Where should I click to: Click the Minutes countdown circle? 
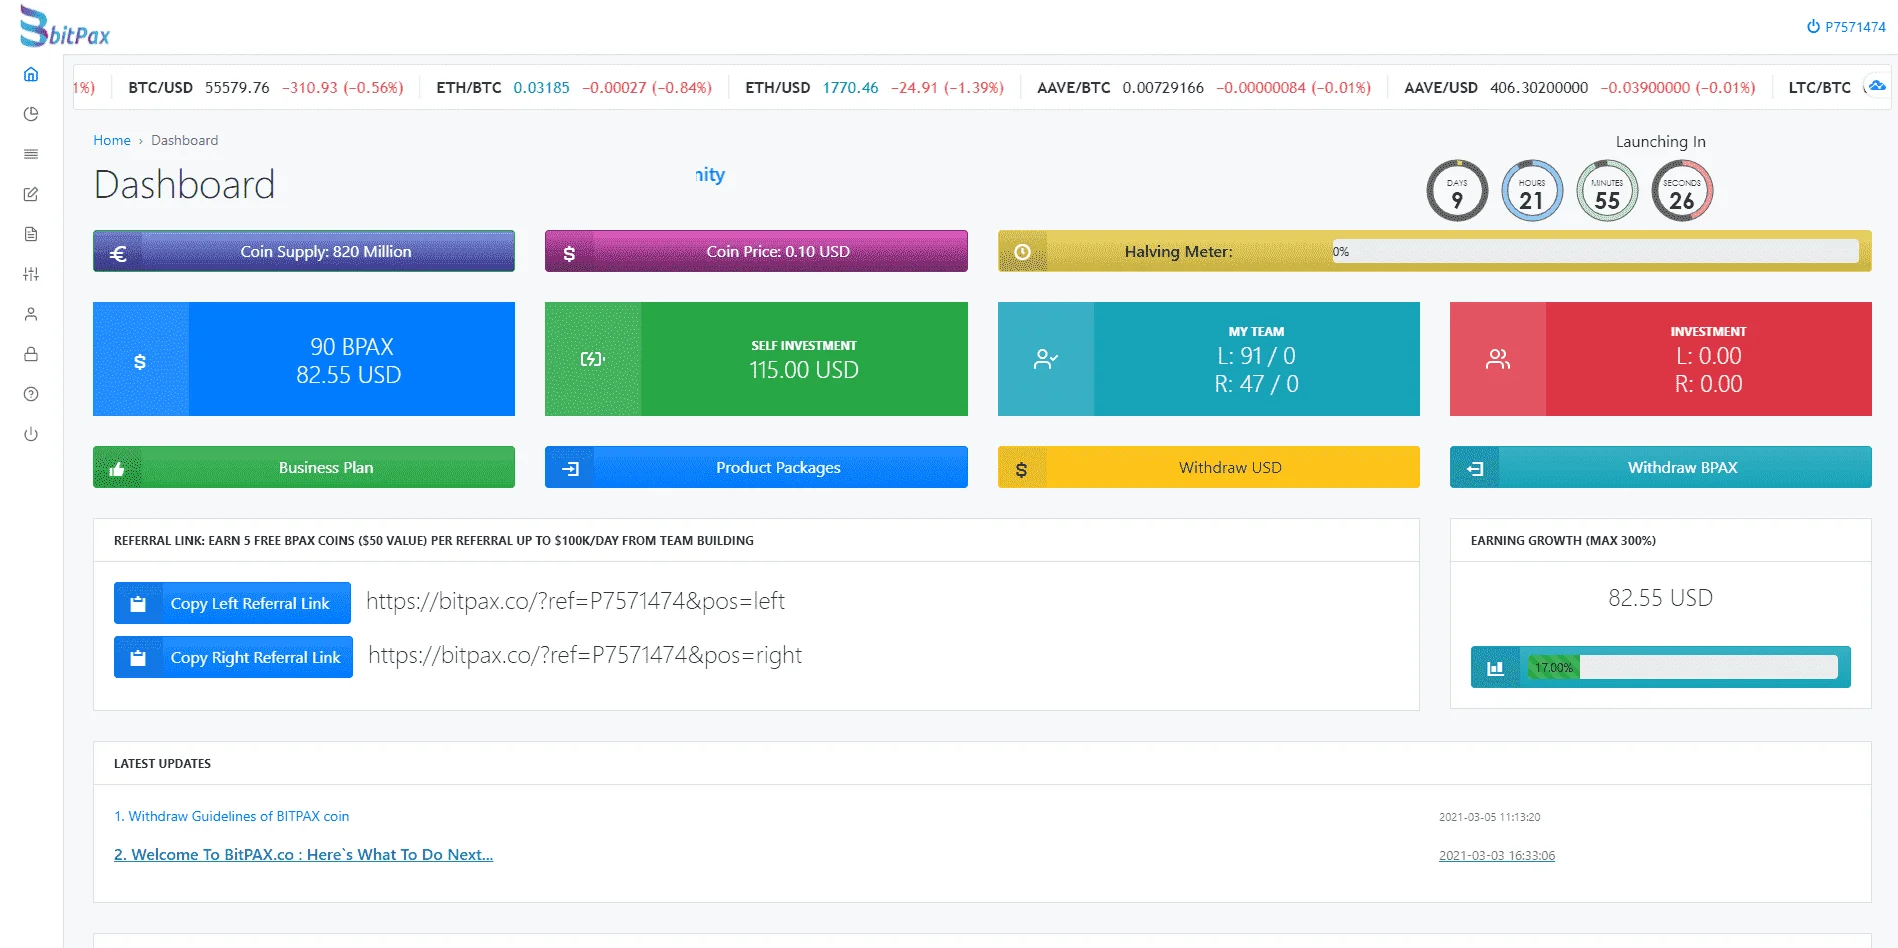coord(1607,191)
